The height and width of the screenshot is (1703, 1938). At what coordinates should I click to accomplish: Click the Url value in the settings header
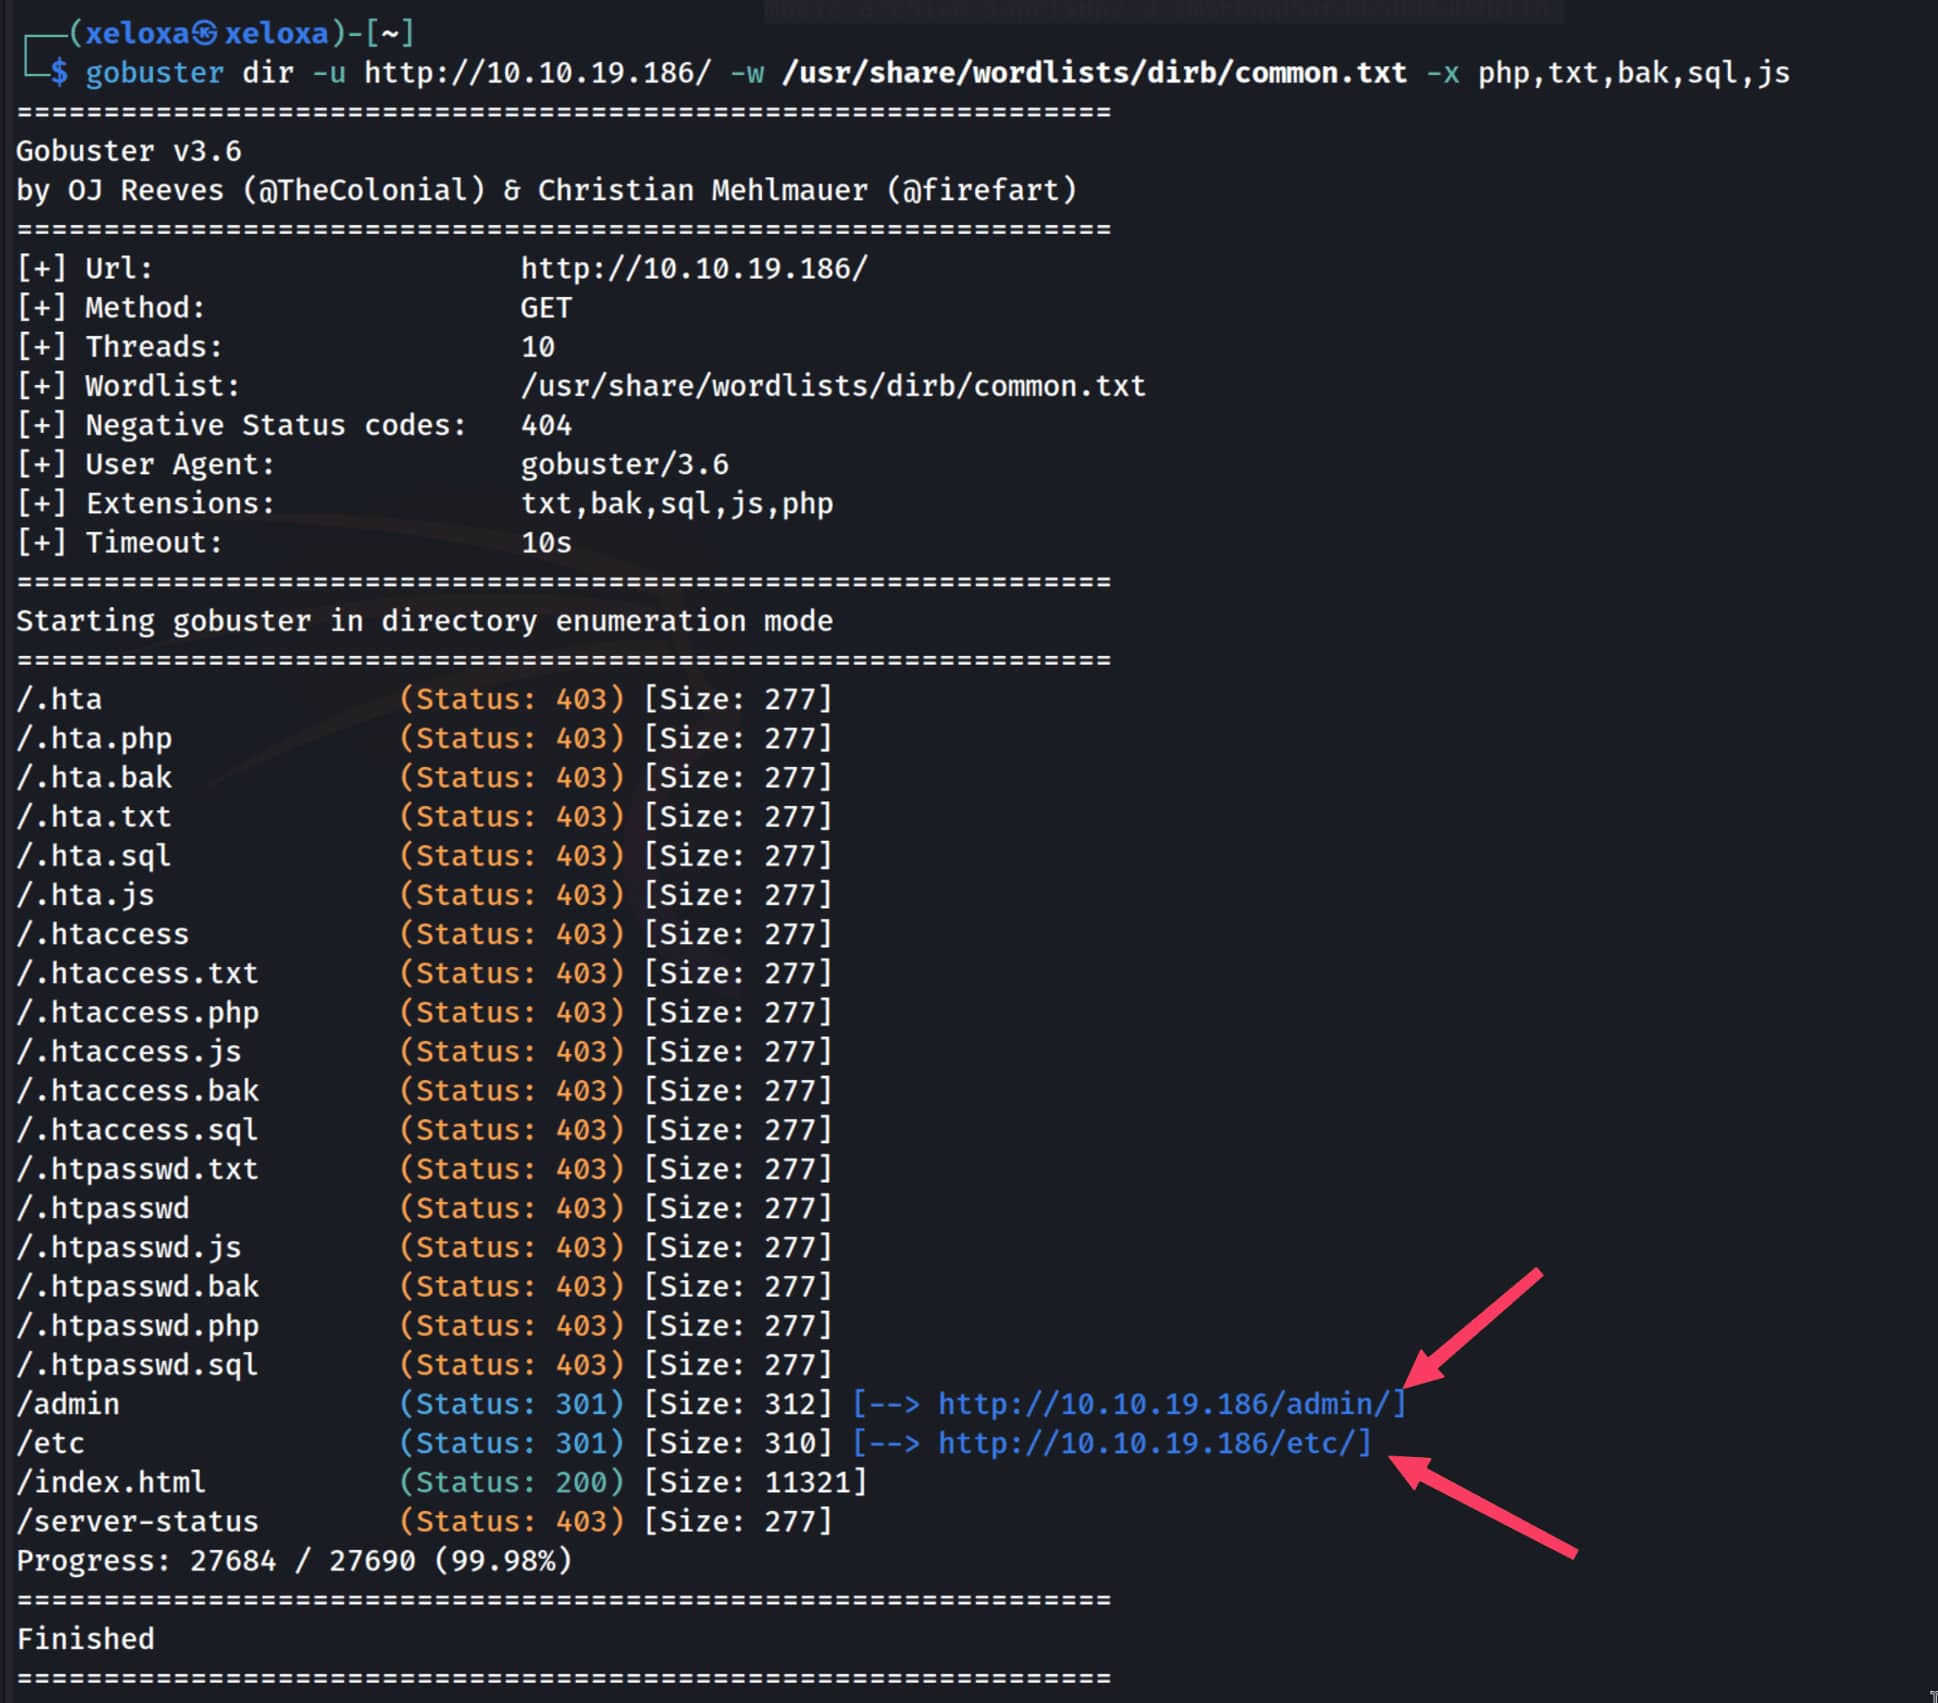[694, 268]
